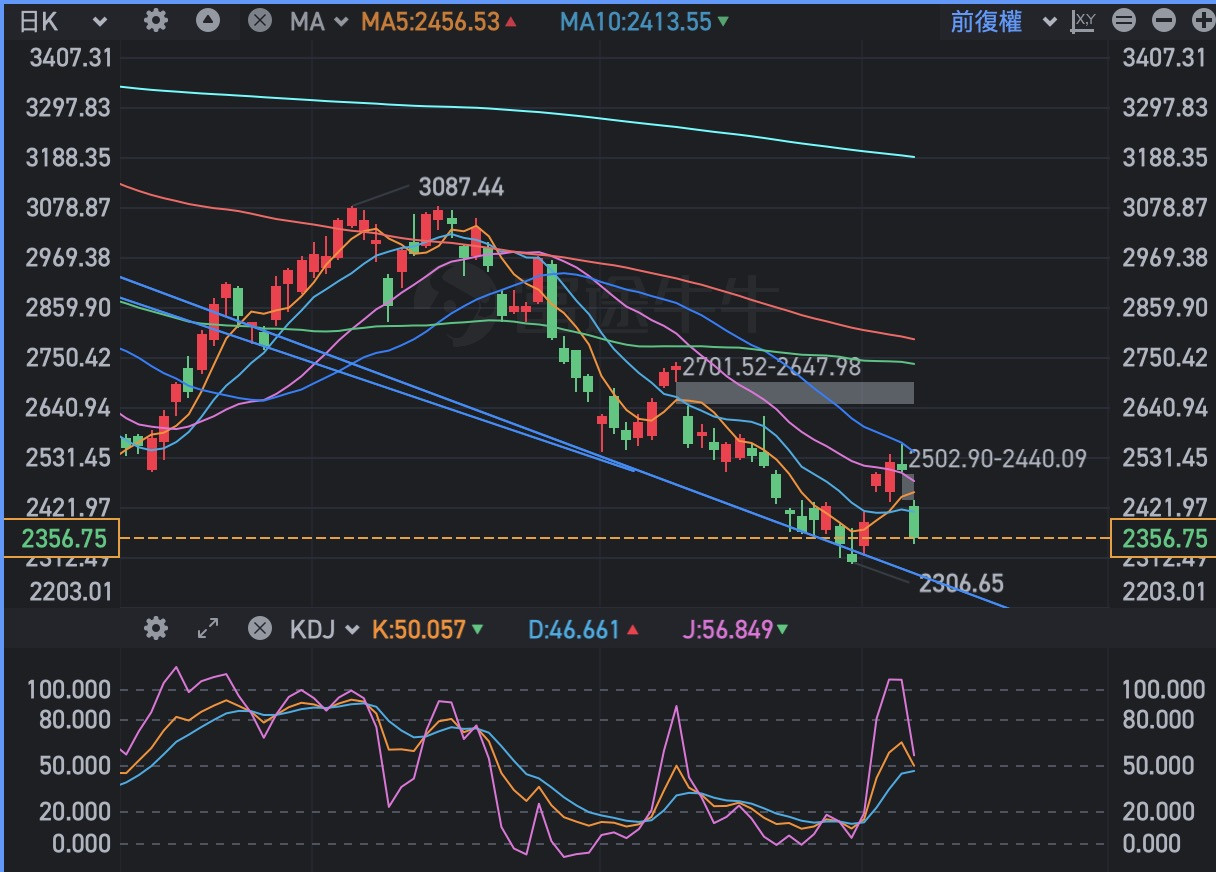Open main chart settings gear
The image size is (1216, 872).
point(155,21)
